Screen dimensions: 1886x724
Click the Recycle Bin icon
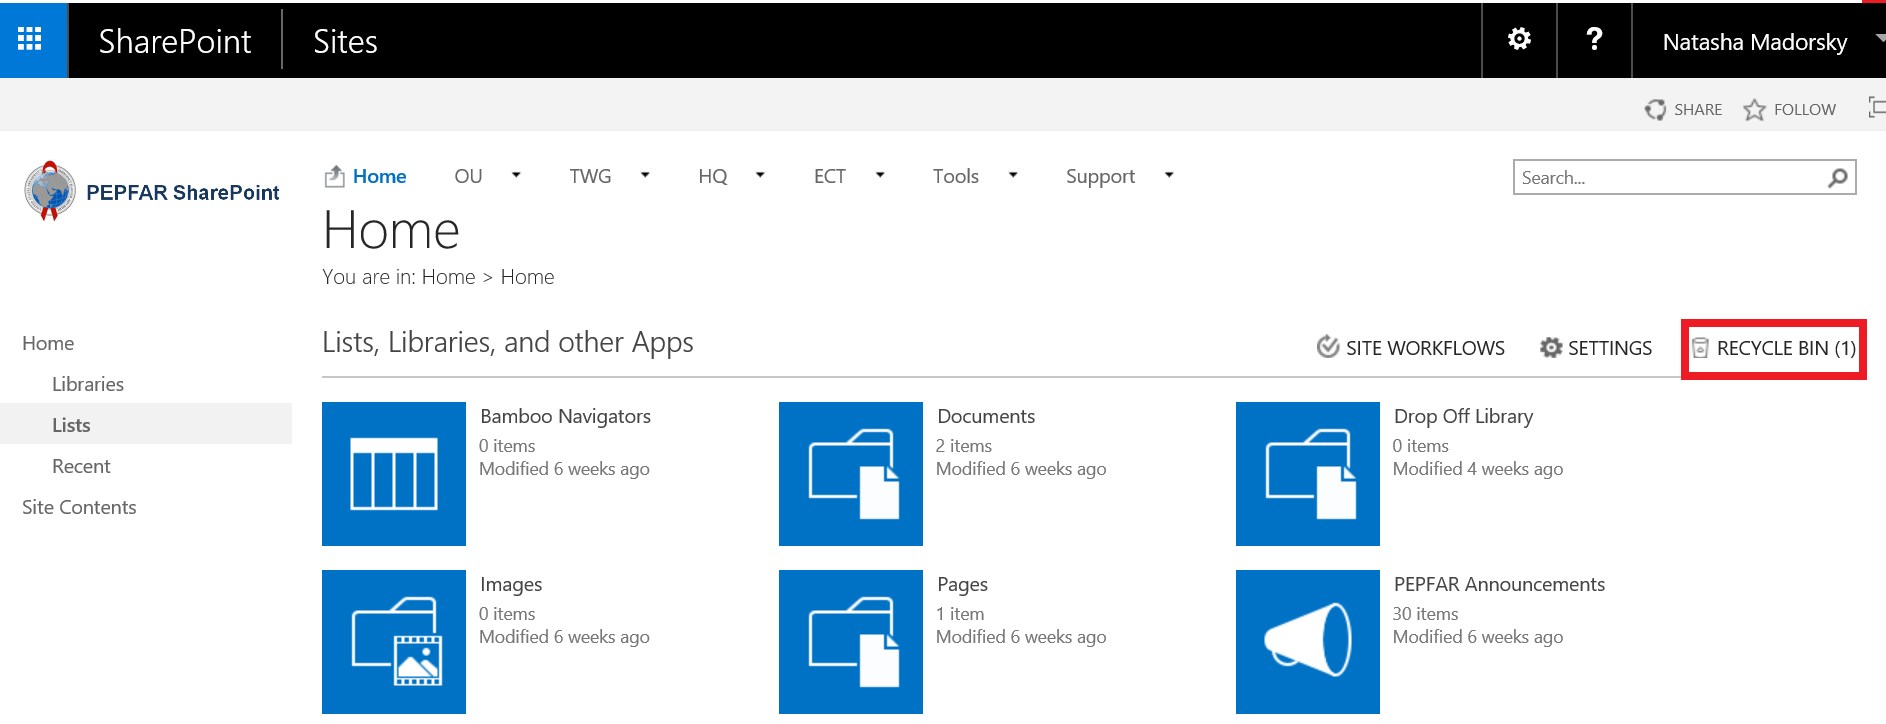[x=1700, y=348]
